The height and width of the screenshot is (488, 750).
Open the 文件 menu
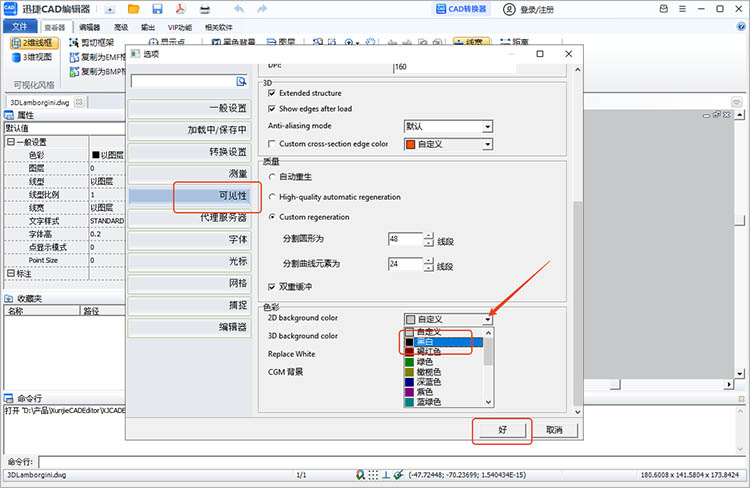pos(18,27)
